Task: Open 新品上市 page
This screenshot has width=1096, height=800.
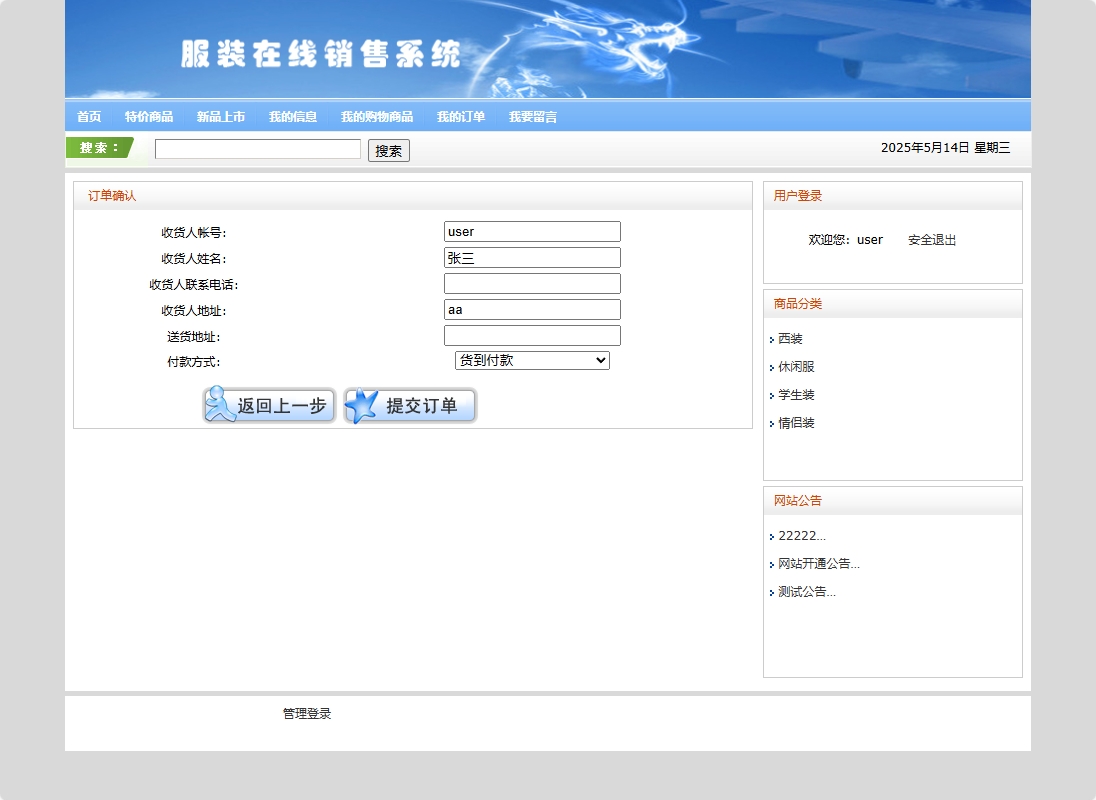Action: tap(221, 116)
